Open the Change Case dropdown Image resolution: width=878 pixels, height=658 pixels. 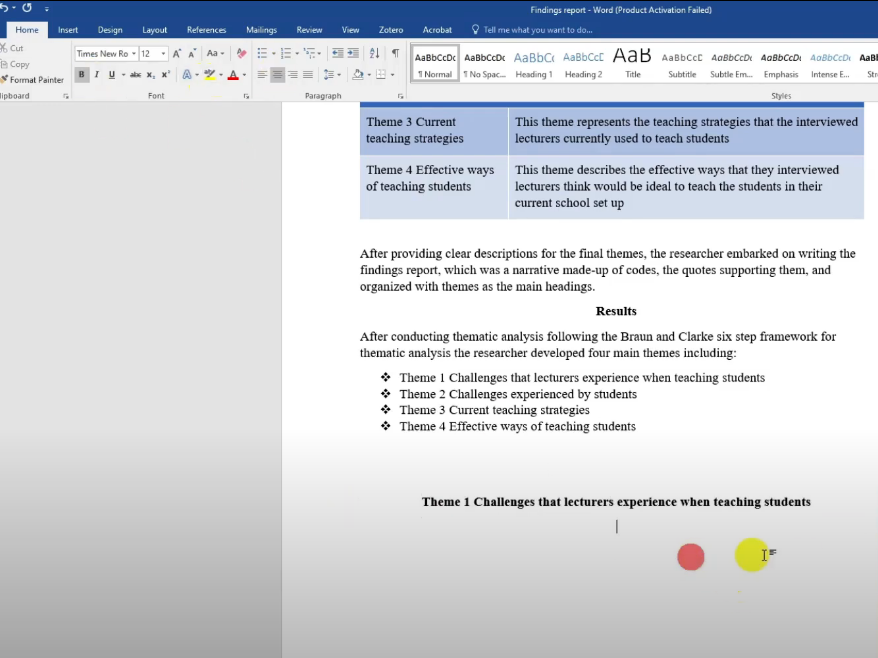click(215, 53)
